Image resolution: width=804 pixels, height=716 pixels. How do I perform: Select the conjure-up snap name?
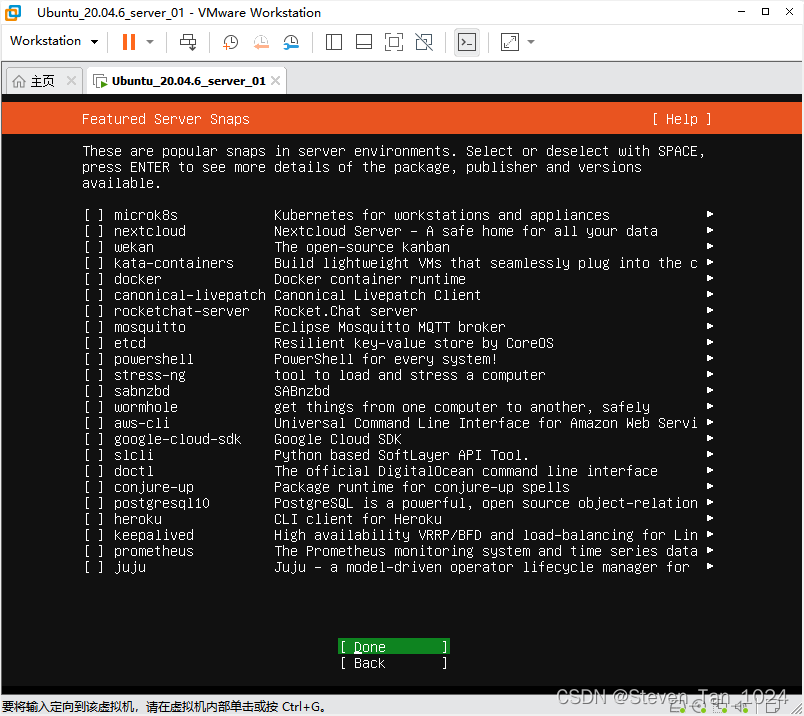tap(154, 487)
